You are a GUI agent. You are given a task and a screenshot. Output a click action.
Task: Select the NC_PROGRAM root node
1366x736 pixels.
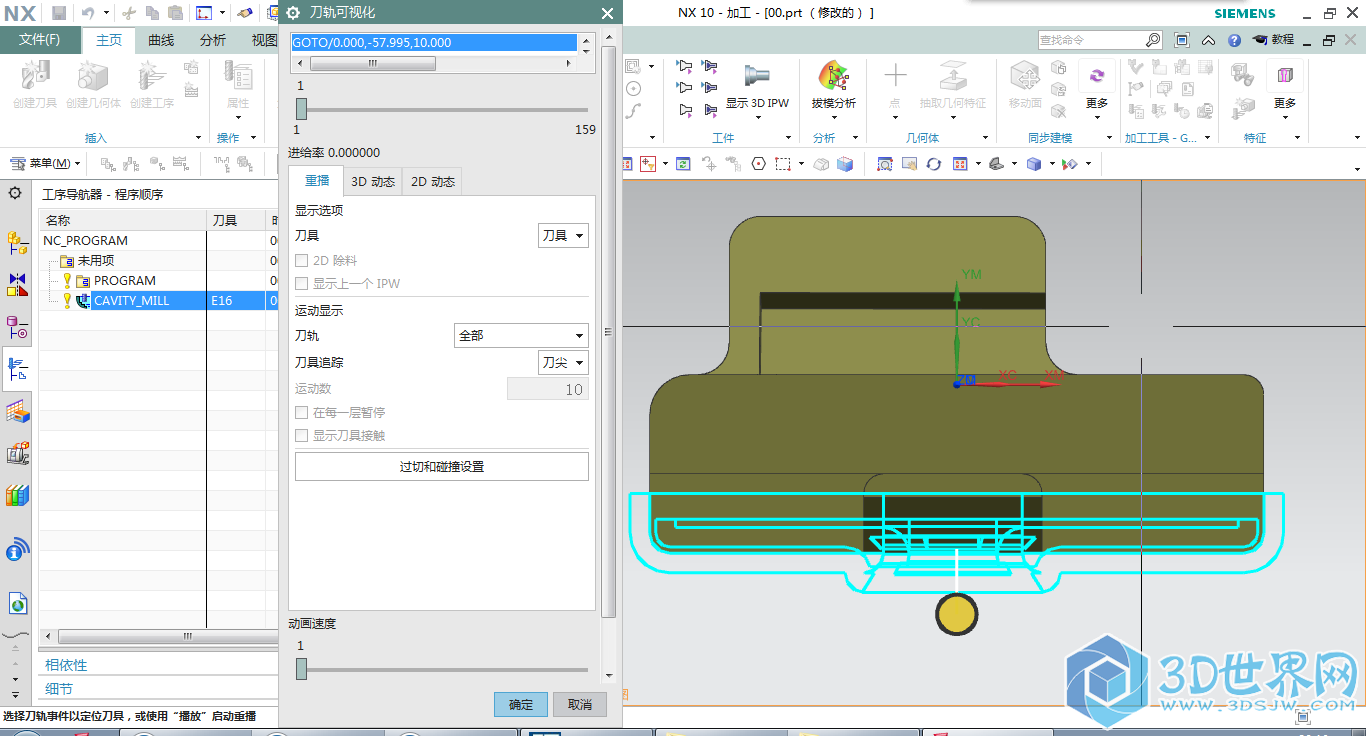pyautogui.click(x=85, y=240)
